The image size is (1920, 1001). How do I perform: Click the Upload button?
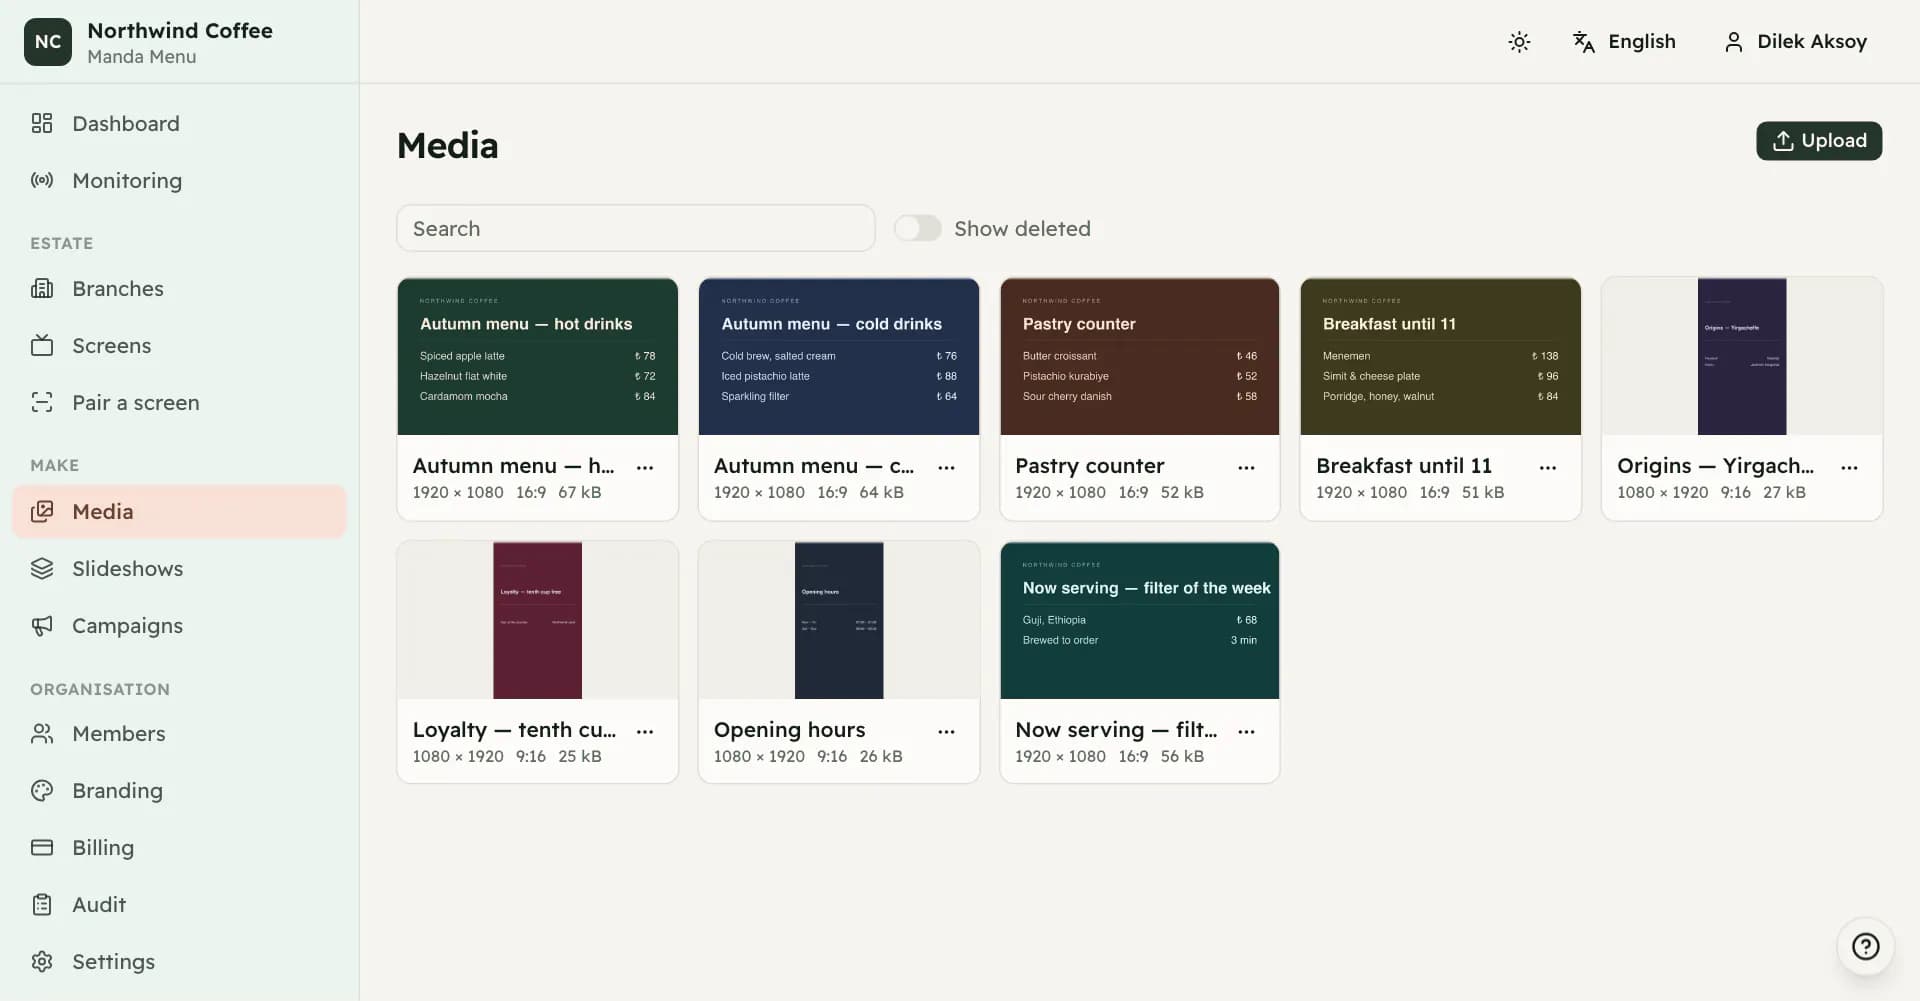(x=1819, y=140)
